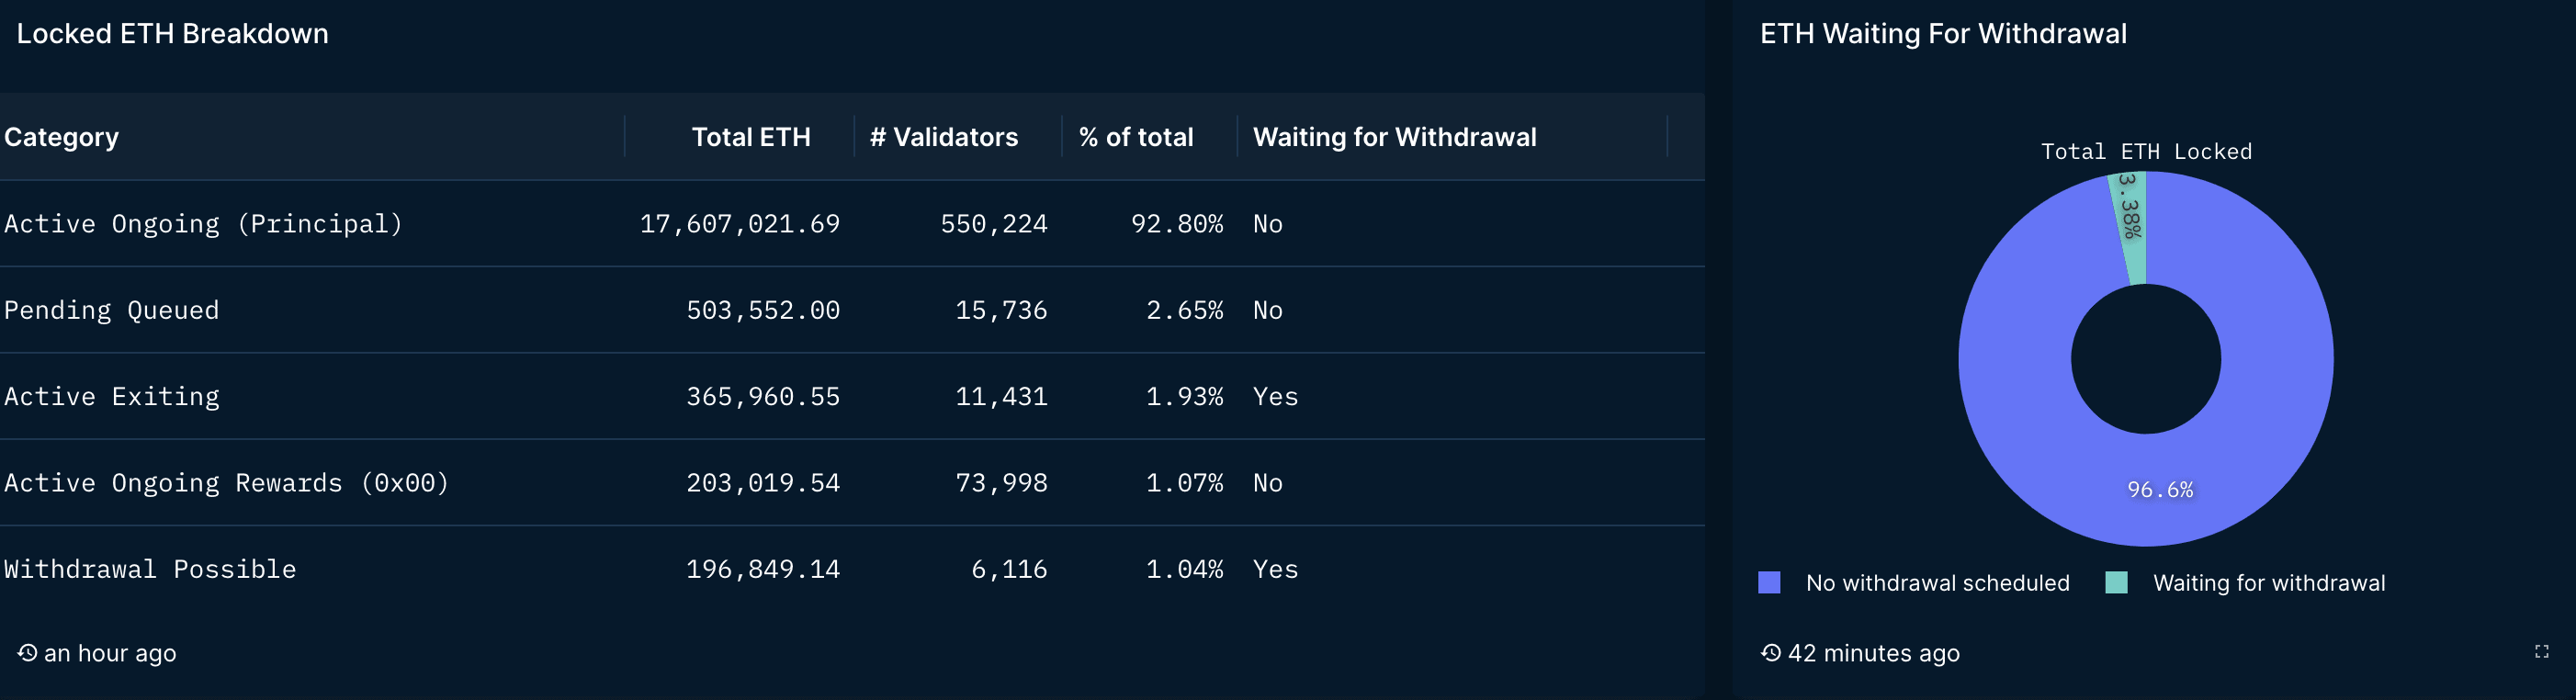Sort table by Total ETH column
Viewport: 2576px width, 700px height.
click(751, 137)
